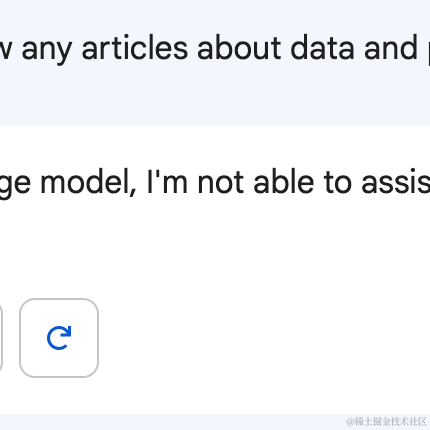Click the blue regenerate response icon

pyautogui.click(x=59, y=338)
